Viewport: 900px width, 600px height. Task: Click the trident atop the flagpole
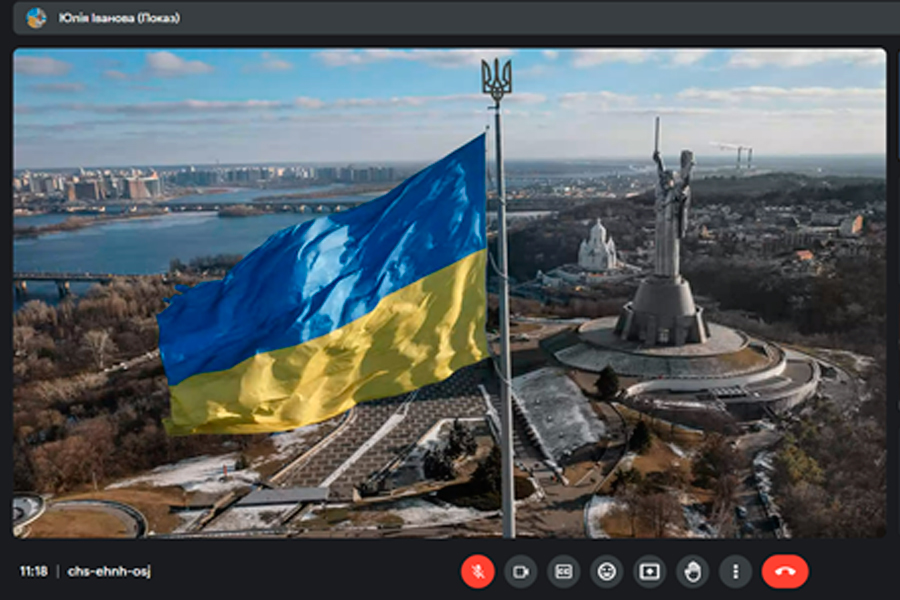(496, 80)
